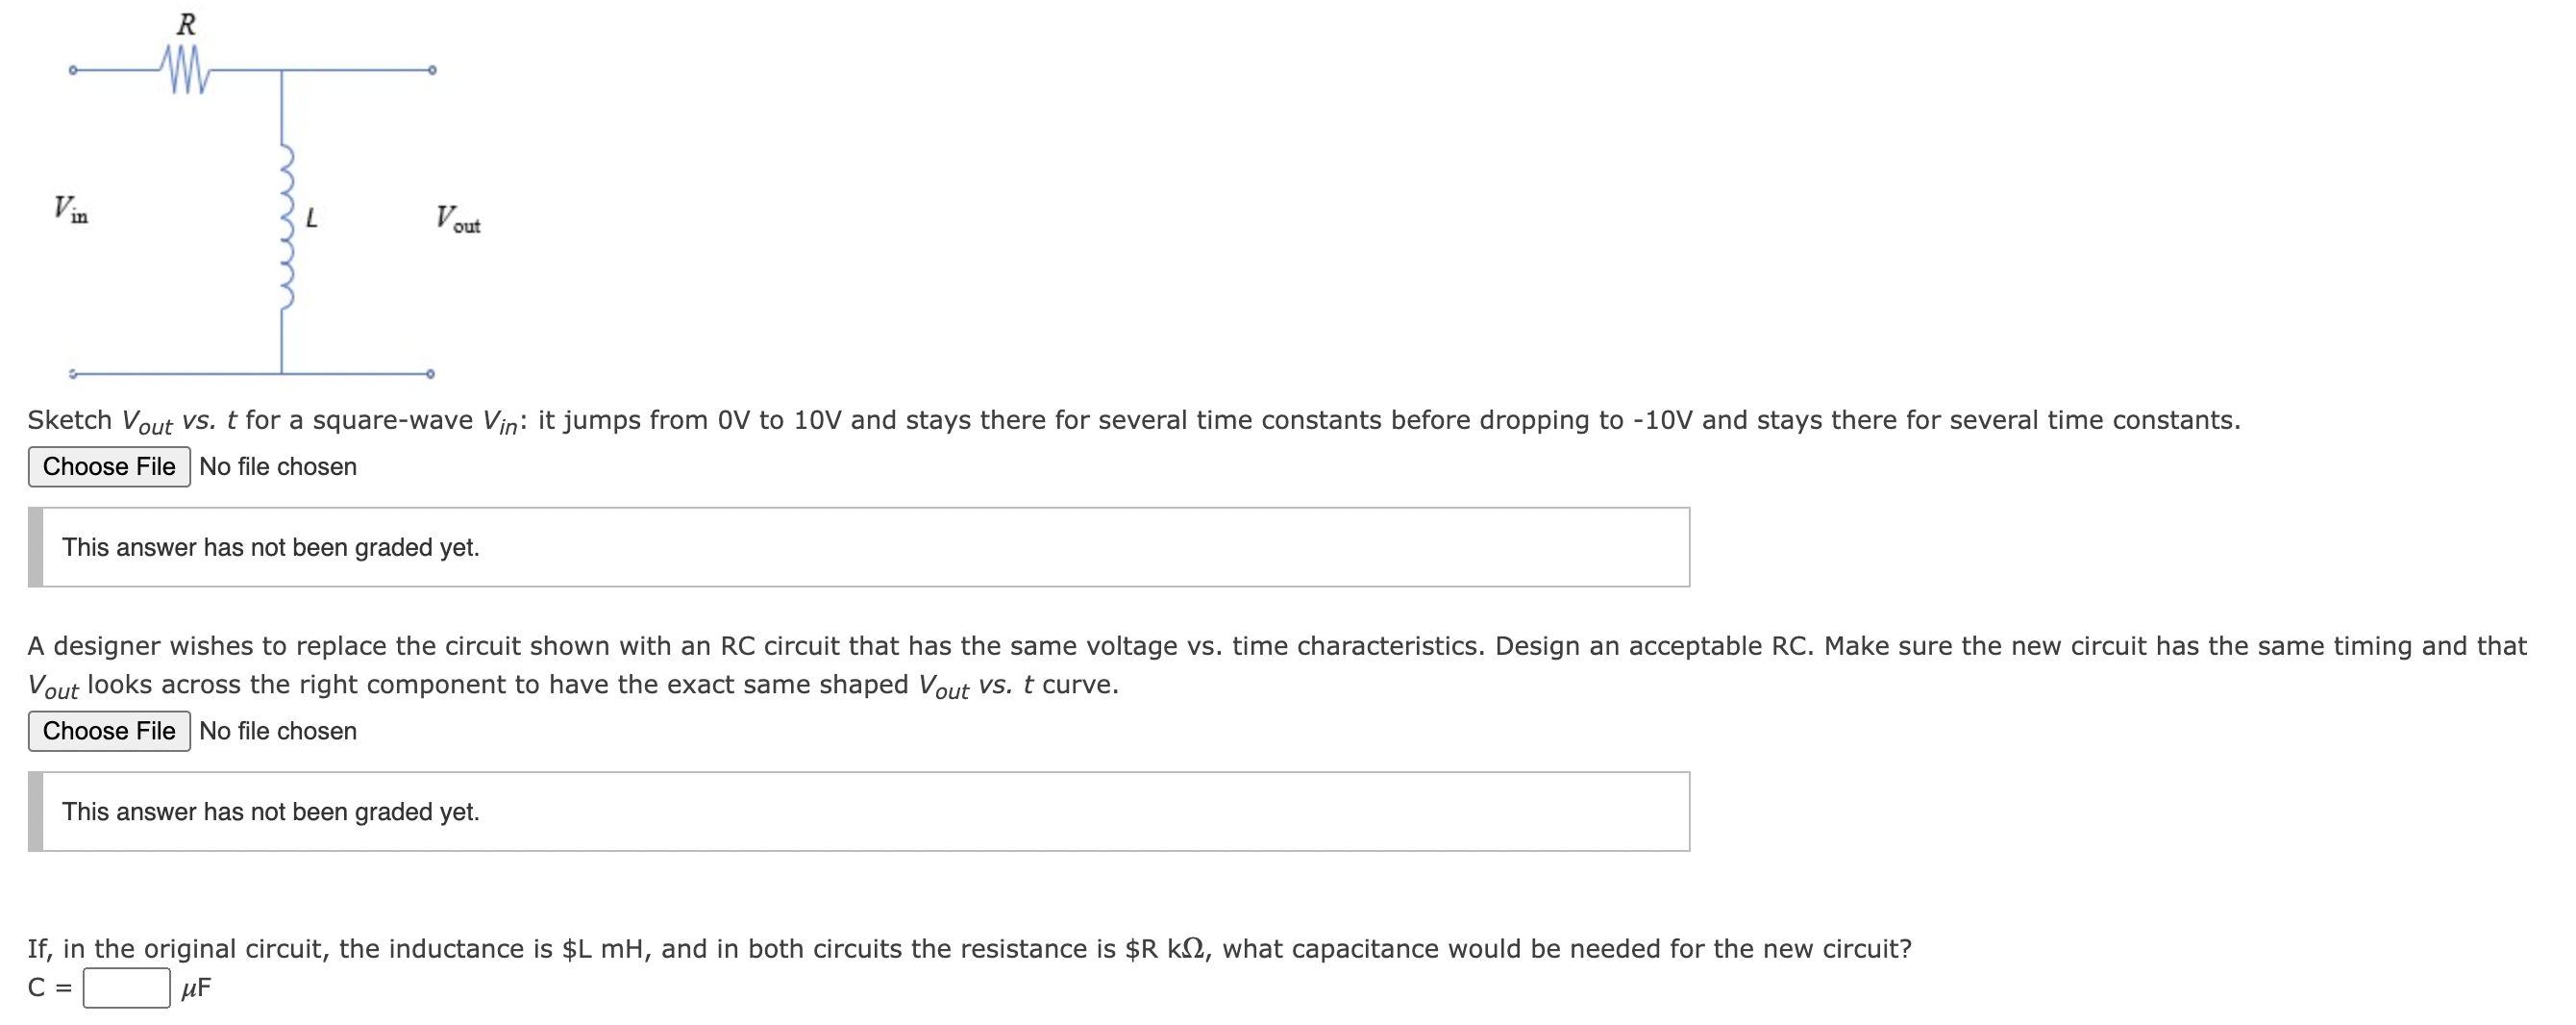
Task: Click the second No file chosen label
Action: click(278, 731)
